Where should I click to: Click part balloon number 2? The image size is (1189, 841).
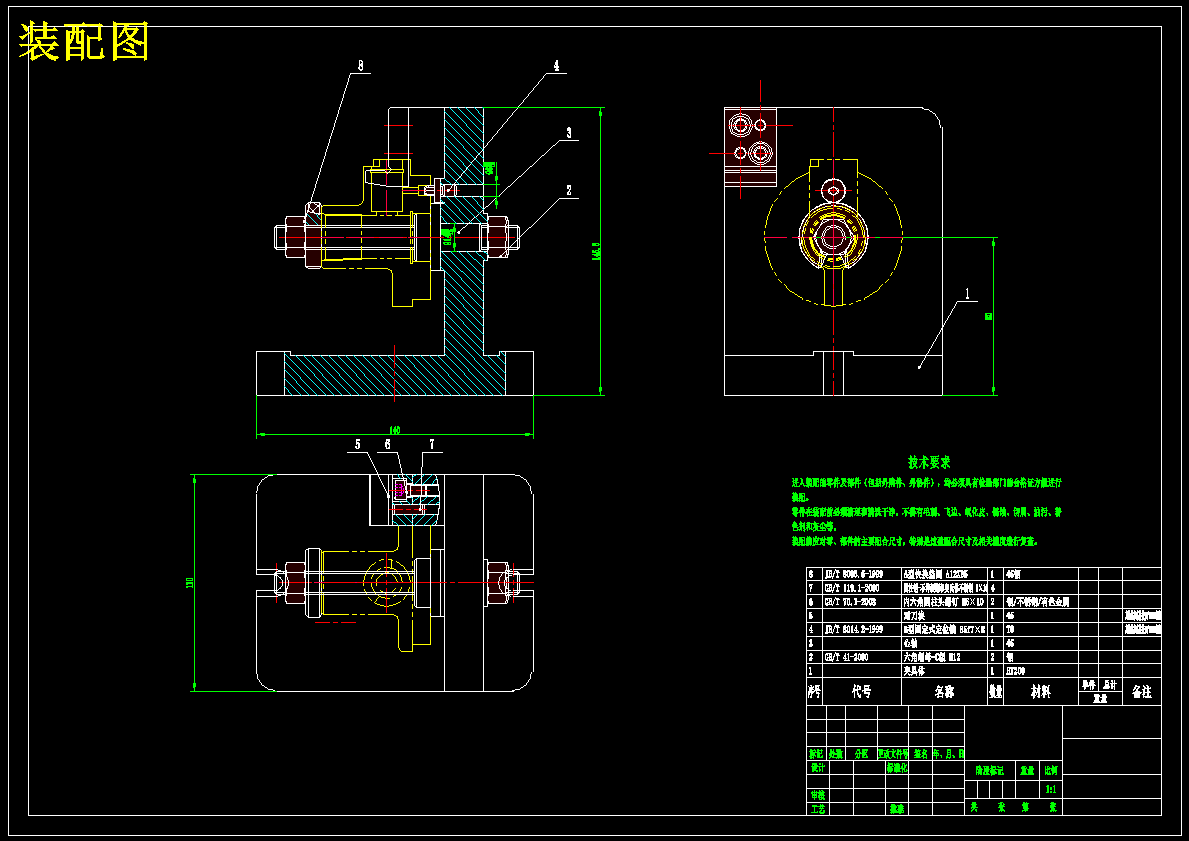[x=569, y=190]
